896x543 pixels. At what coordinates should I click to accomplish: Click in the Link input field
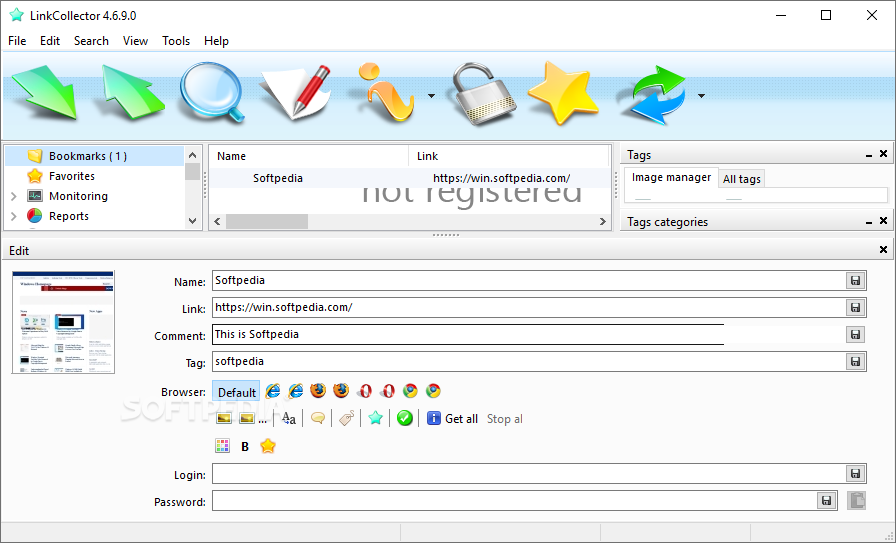(x=529, y=308)
